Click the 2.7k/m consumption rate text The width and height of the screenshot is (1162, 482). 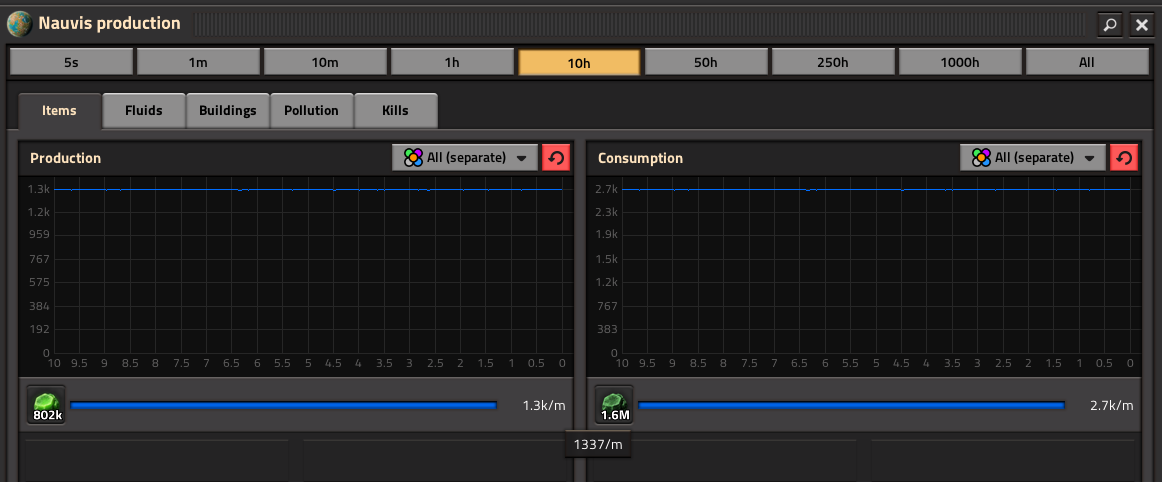pyautogui.click(x=1112, y=406)
